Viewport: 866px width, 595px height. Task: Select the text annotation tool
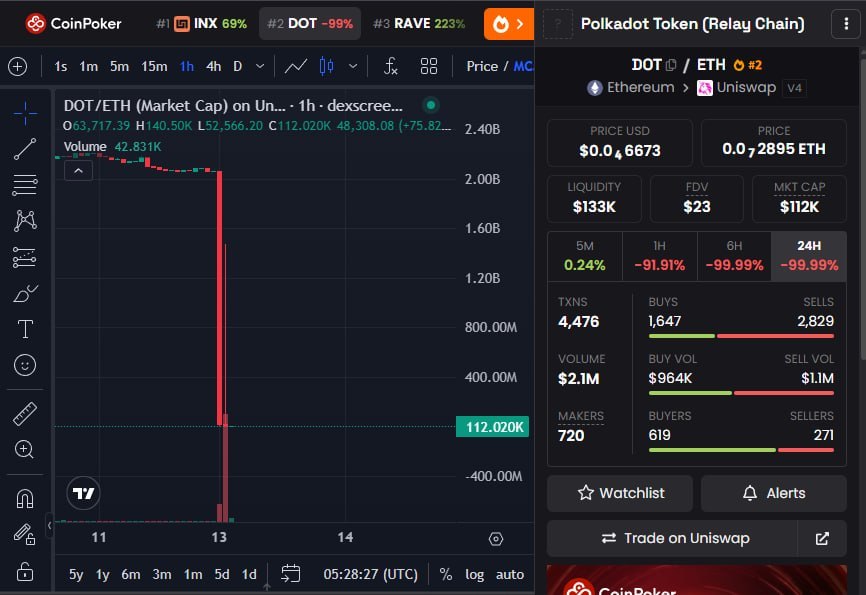click(x=25, y=329)
